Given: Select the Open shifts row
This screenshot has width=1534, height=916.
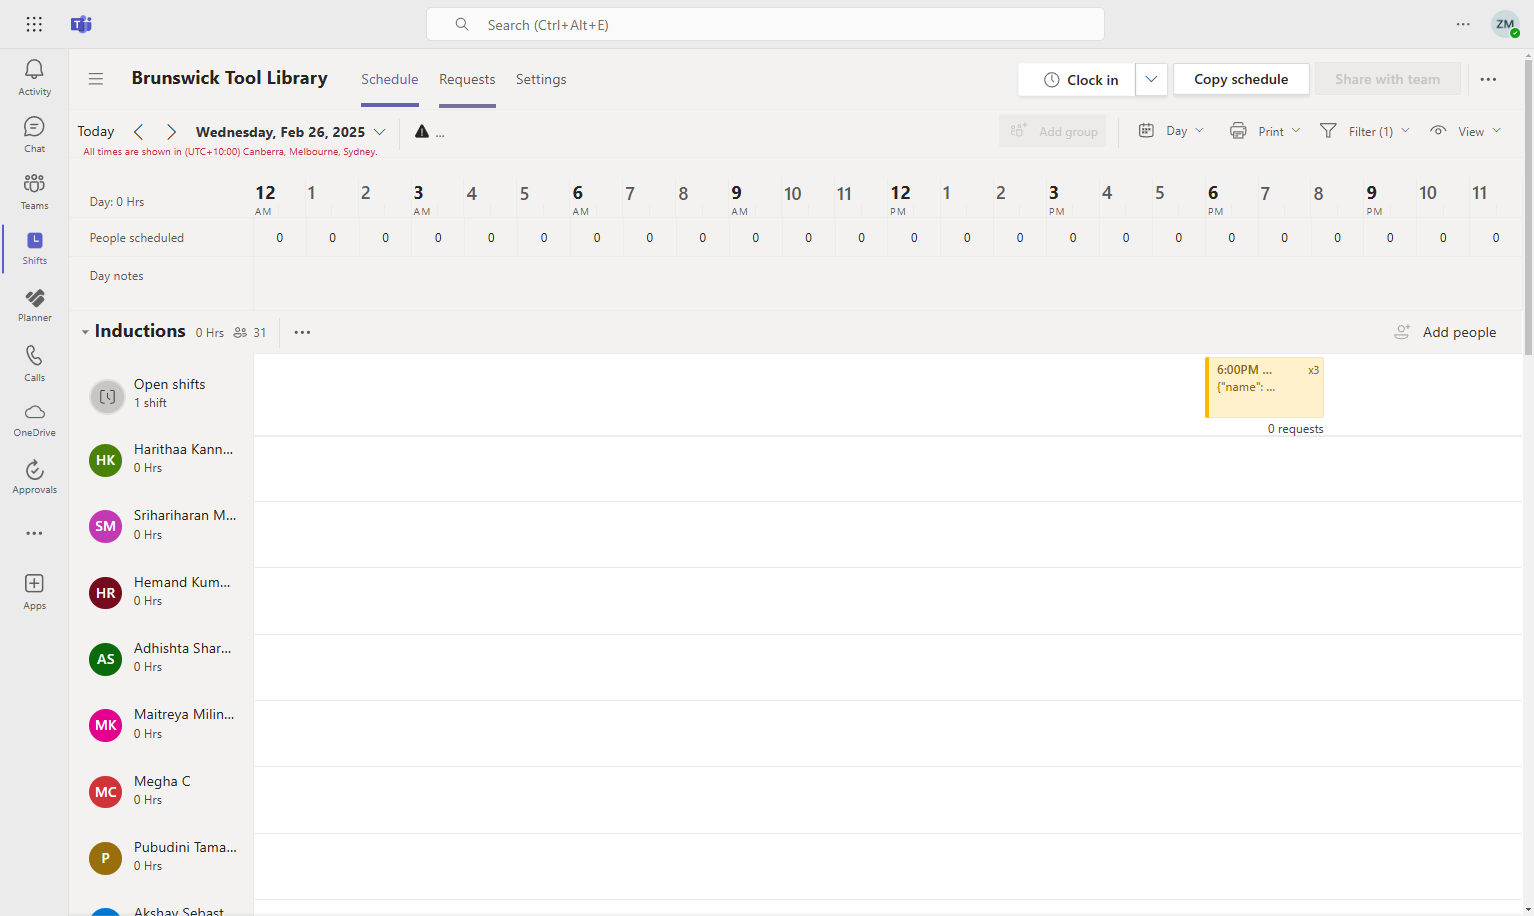Looking at the screenshot, I should (161, 394).
